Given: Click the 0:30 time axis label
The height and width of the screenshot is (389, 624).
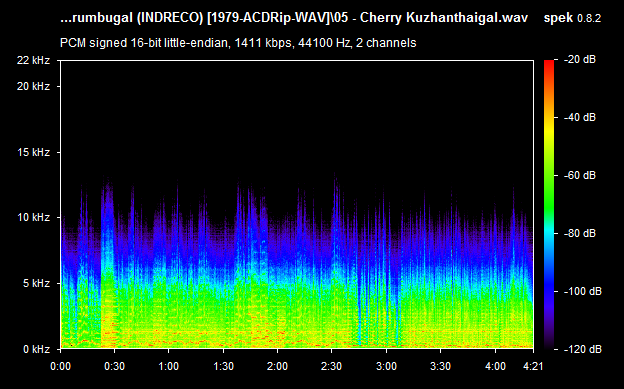Looking at the screenshot, I should pyautogui.click(x=115, y=366).
